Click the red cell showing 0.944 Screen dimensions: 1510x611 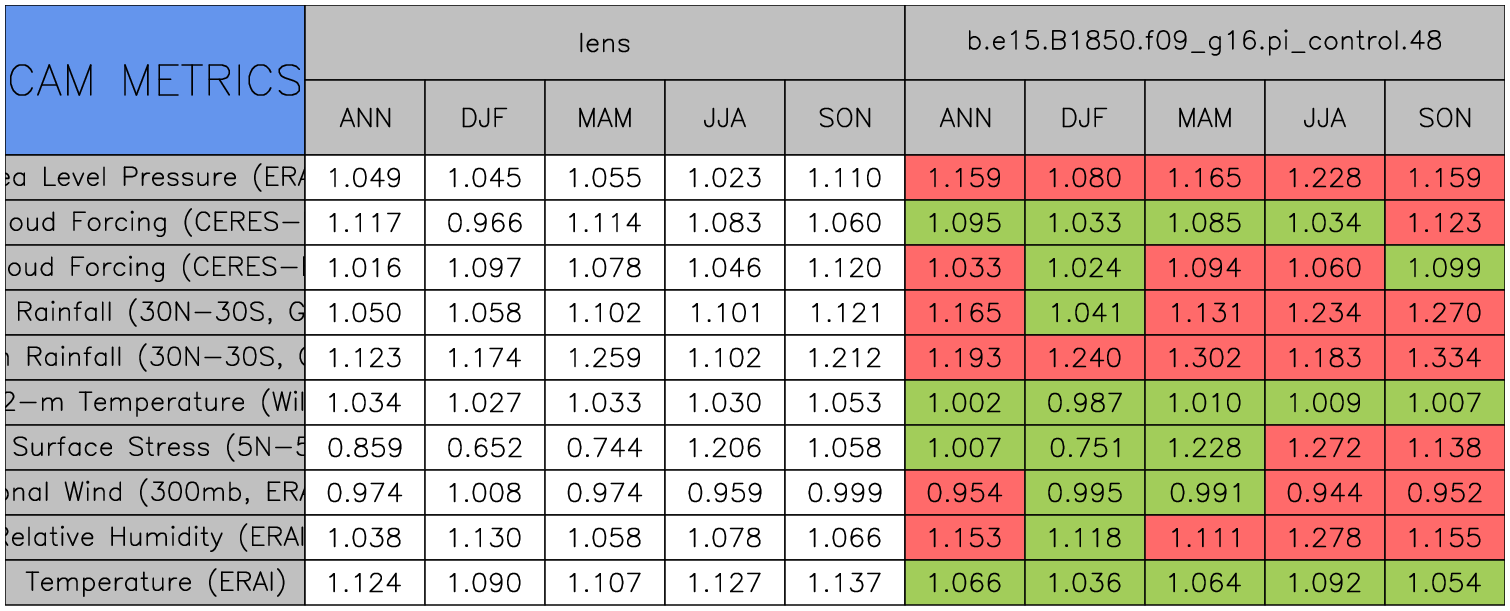pyautogui.click(x=1325, y=492)
